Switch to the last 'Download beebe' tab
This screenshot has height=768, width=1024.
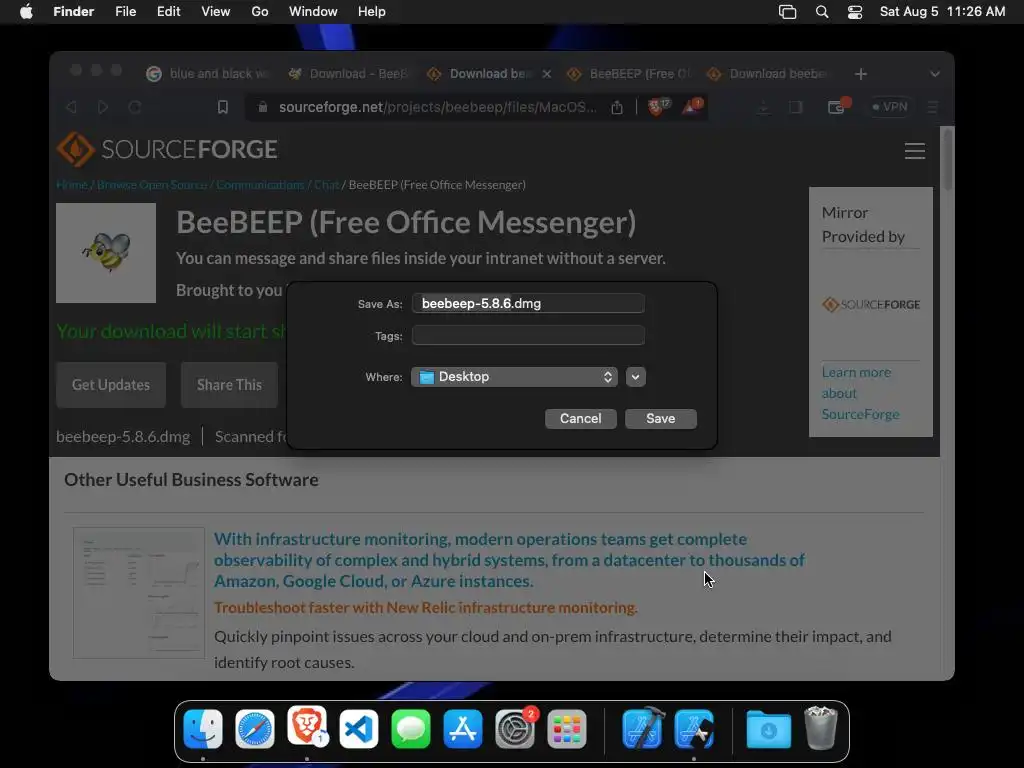click(769, 74)
